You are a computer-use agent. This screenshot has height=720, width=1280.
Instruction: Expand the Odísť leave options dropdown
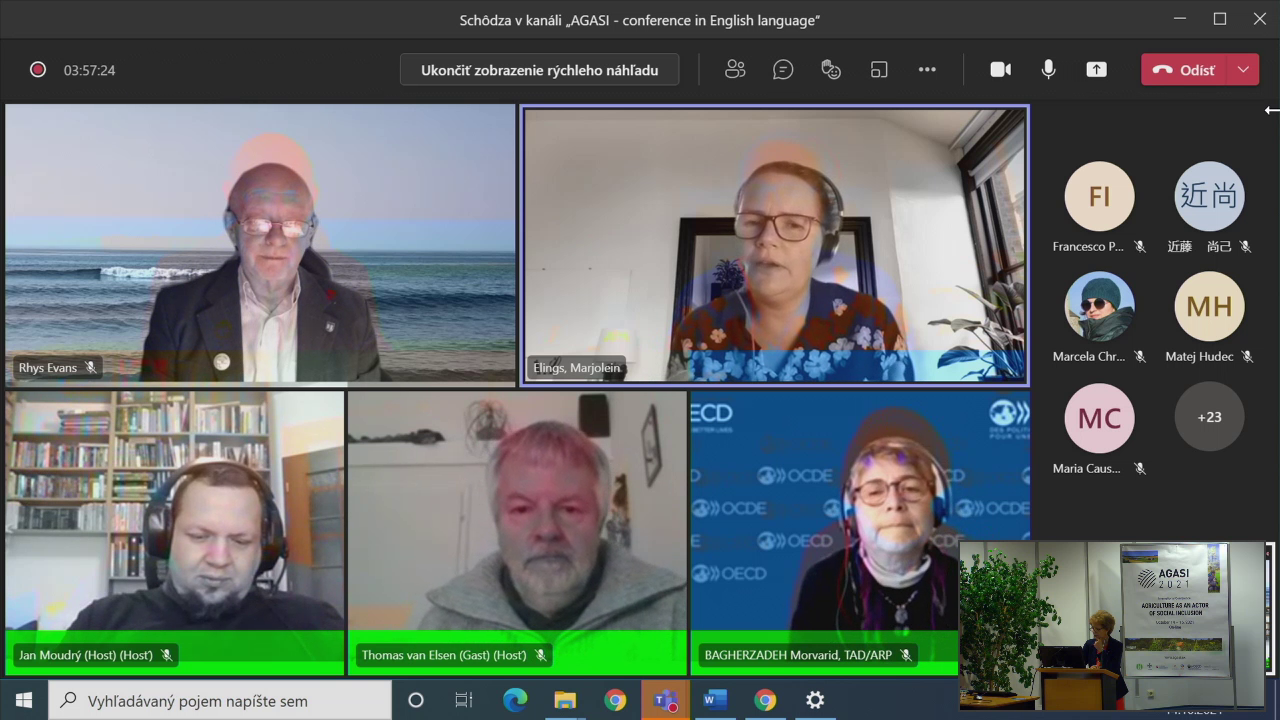pos(1243,69)
